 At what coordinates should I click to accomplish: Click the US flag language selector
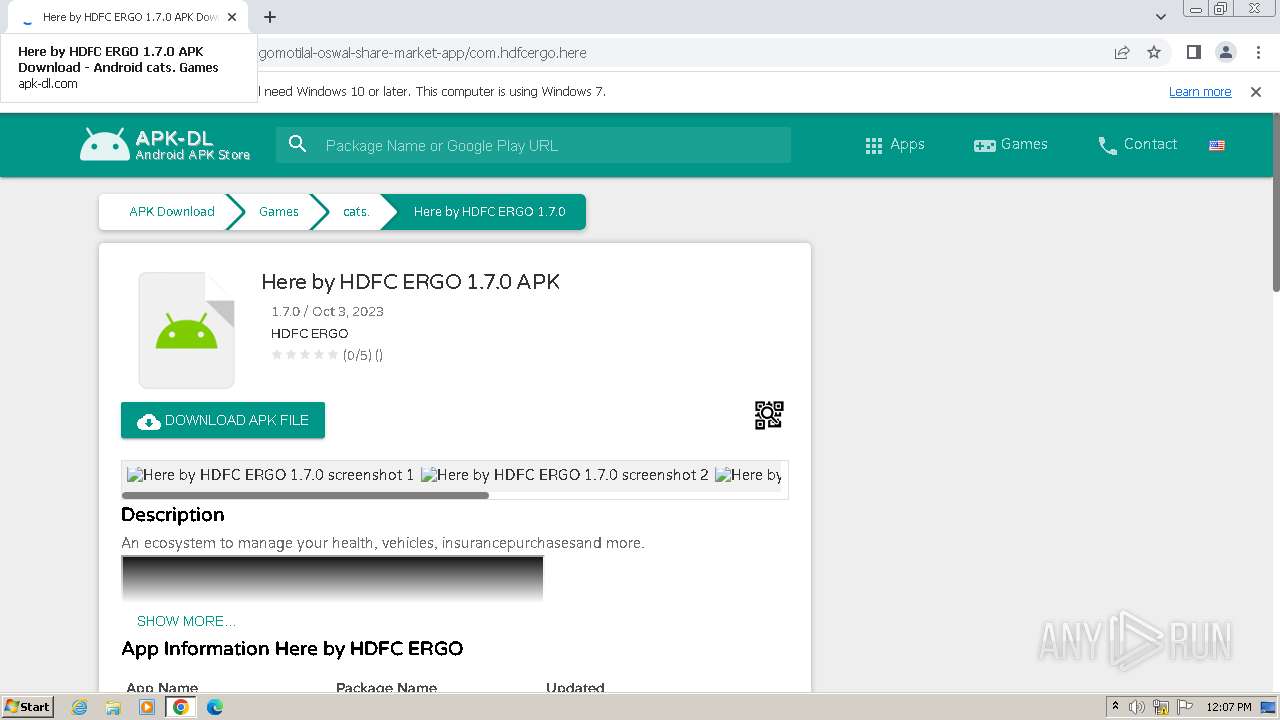[1217, 145]
